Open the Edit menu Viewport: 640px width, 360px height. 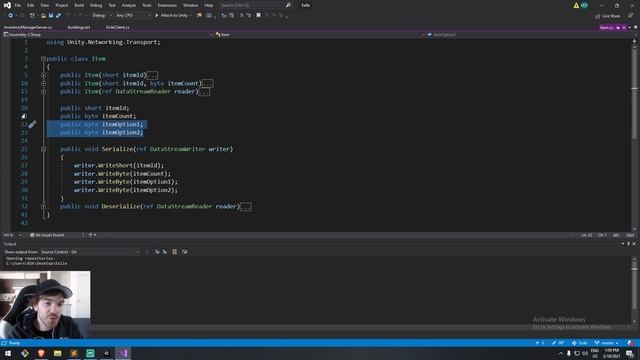[31, 5]
